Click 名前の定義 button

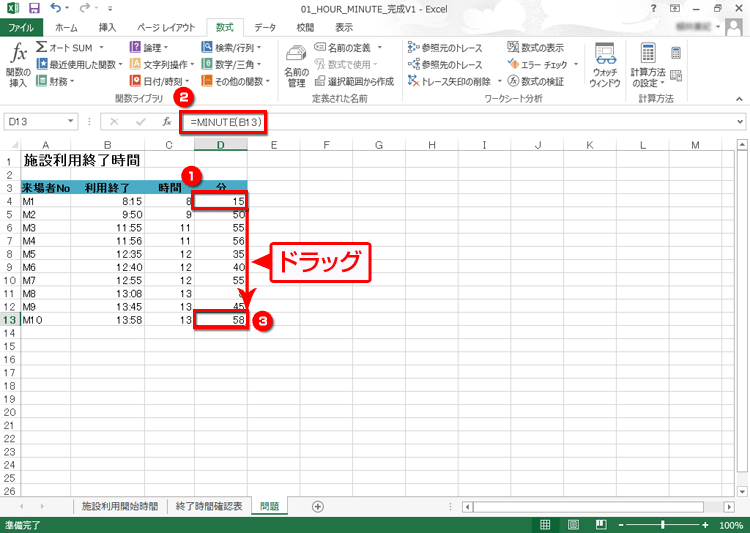click(343, 47)
